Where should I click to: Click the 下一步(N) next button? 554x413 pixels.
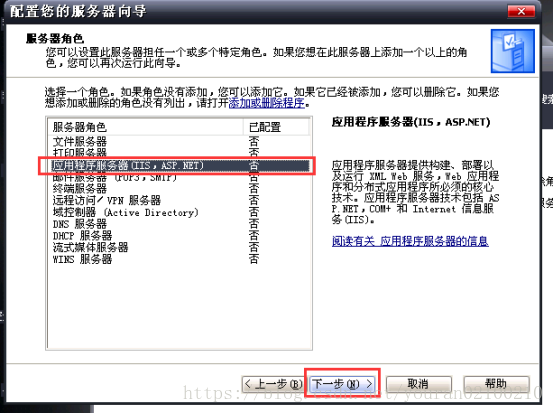(x=342, y=384)
